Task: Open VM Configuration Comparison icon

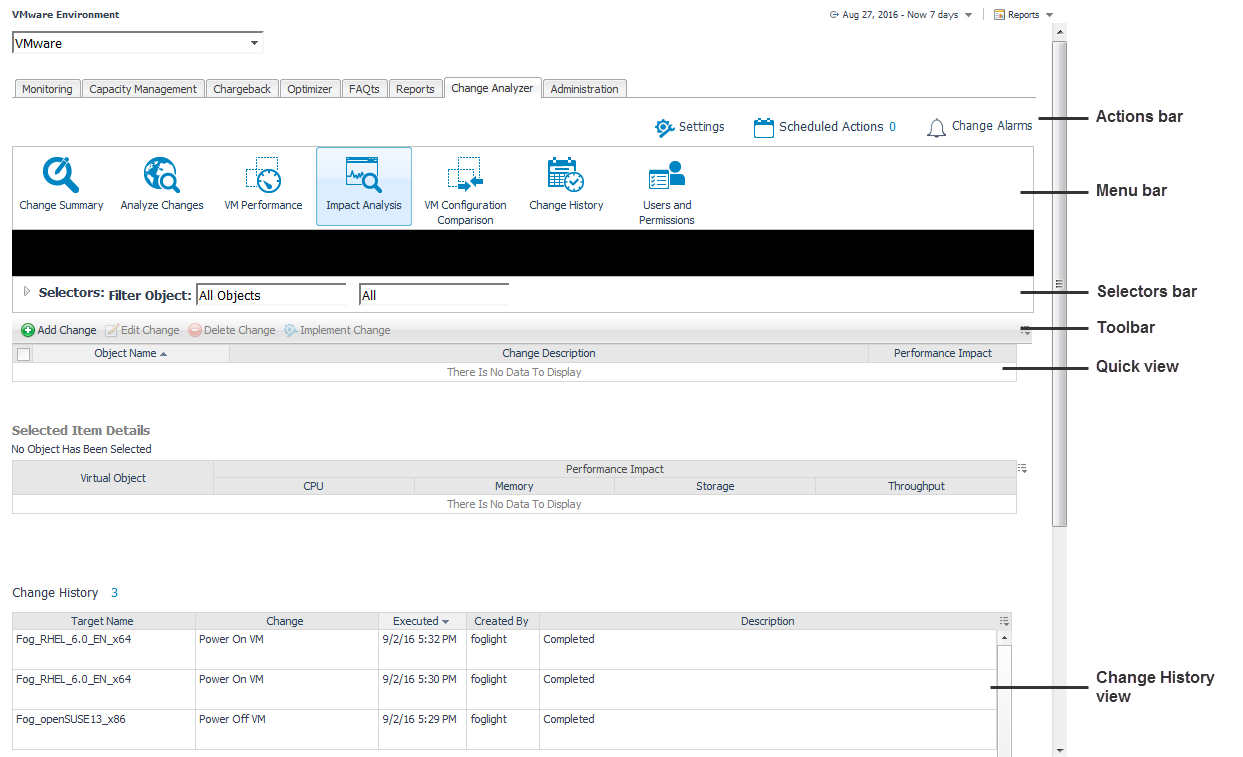Action: pos(465,174)
